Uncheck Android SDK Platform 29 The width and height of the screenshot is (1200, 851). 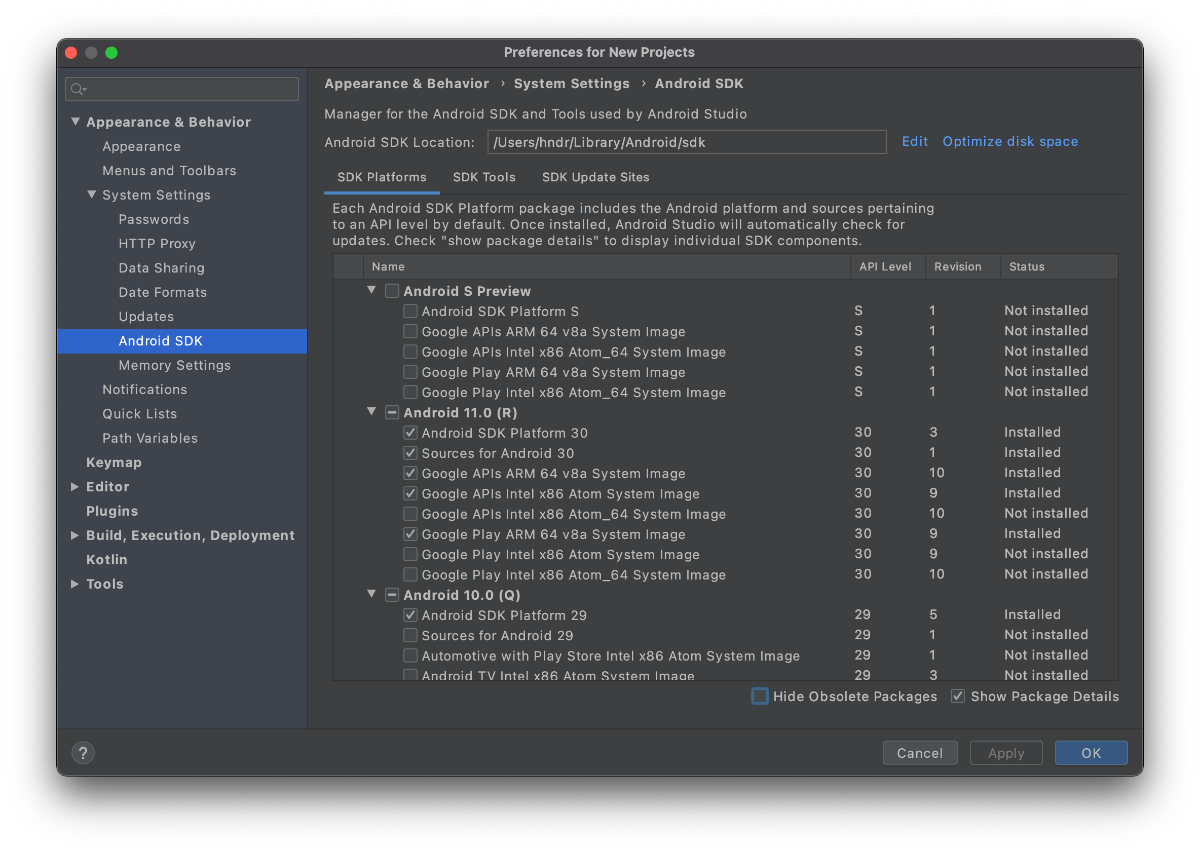pos(410,615)
